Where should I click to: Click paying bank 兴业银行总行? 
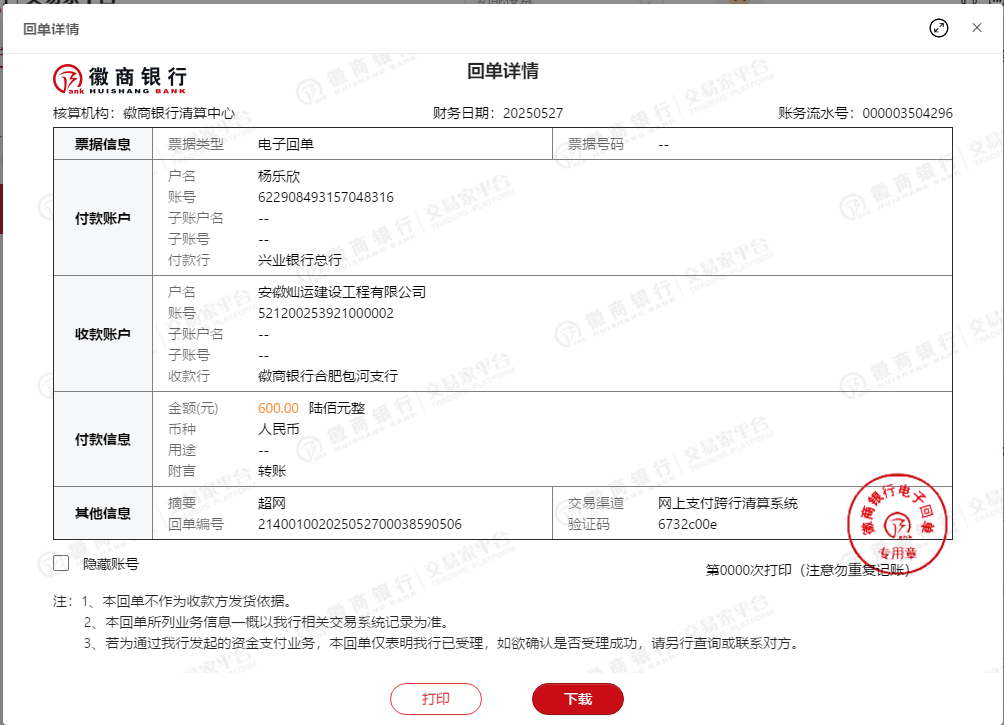pyautogui.click(x=299, y=260)
